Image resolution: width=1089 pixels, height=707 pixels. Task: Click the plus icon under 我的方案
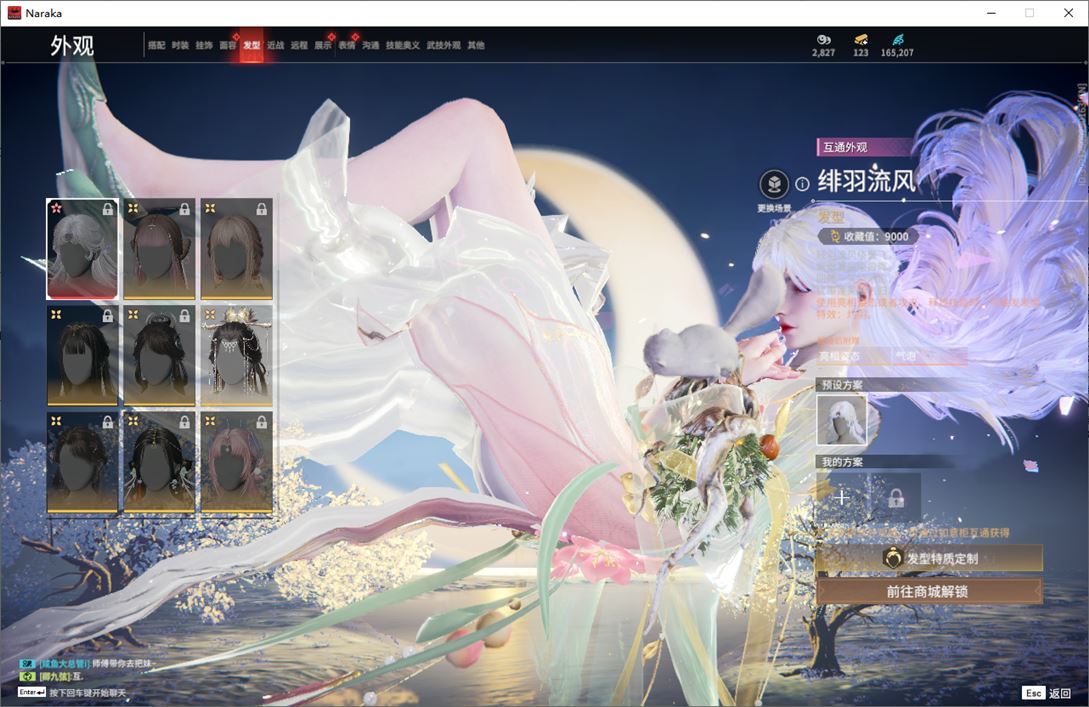(x=841, y=497)
